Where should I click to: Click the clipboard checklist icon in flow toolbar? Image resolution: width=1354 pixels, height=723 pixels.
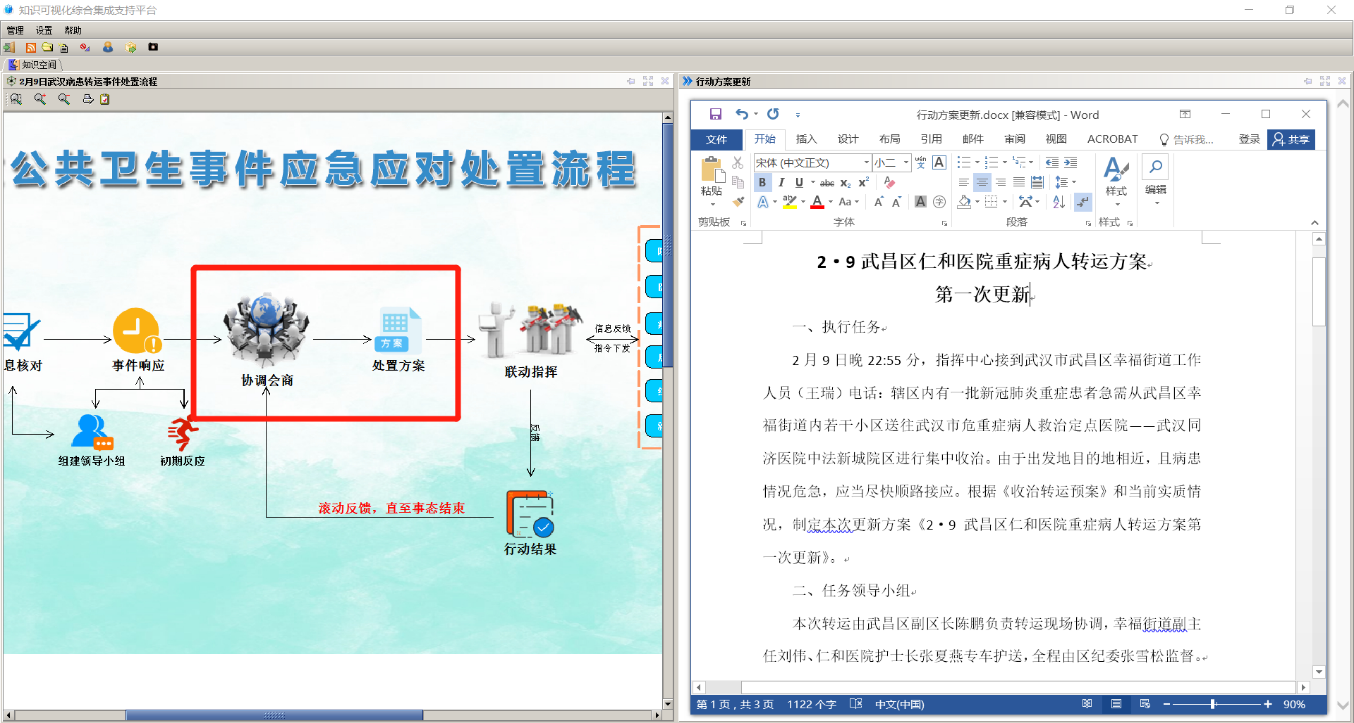104,99
